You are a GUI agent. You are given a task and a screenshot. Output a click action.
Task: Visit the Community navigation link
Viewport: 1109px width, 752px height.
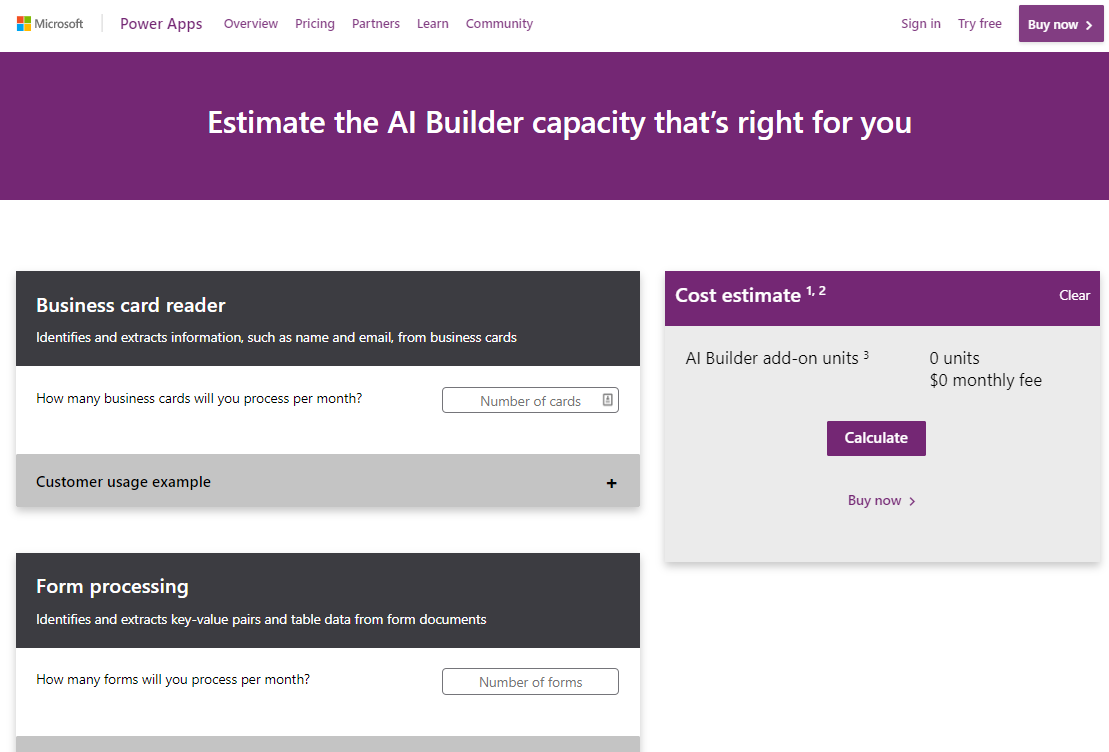499,24
